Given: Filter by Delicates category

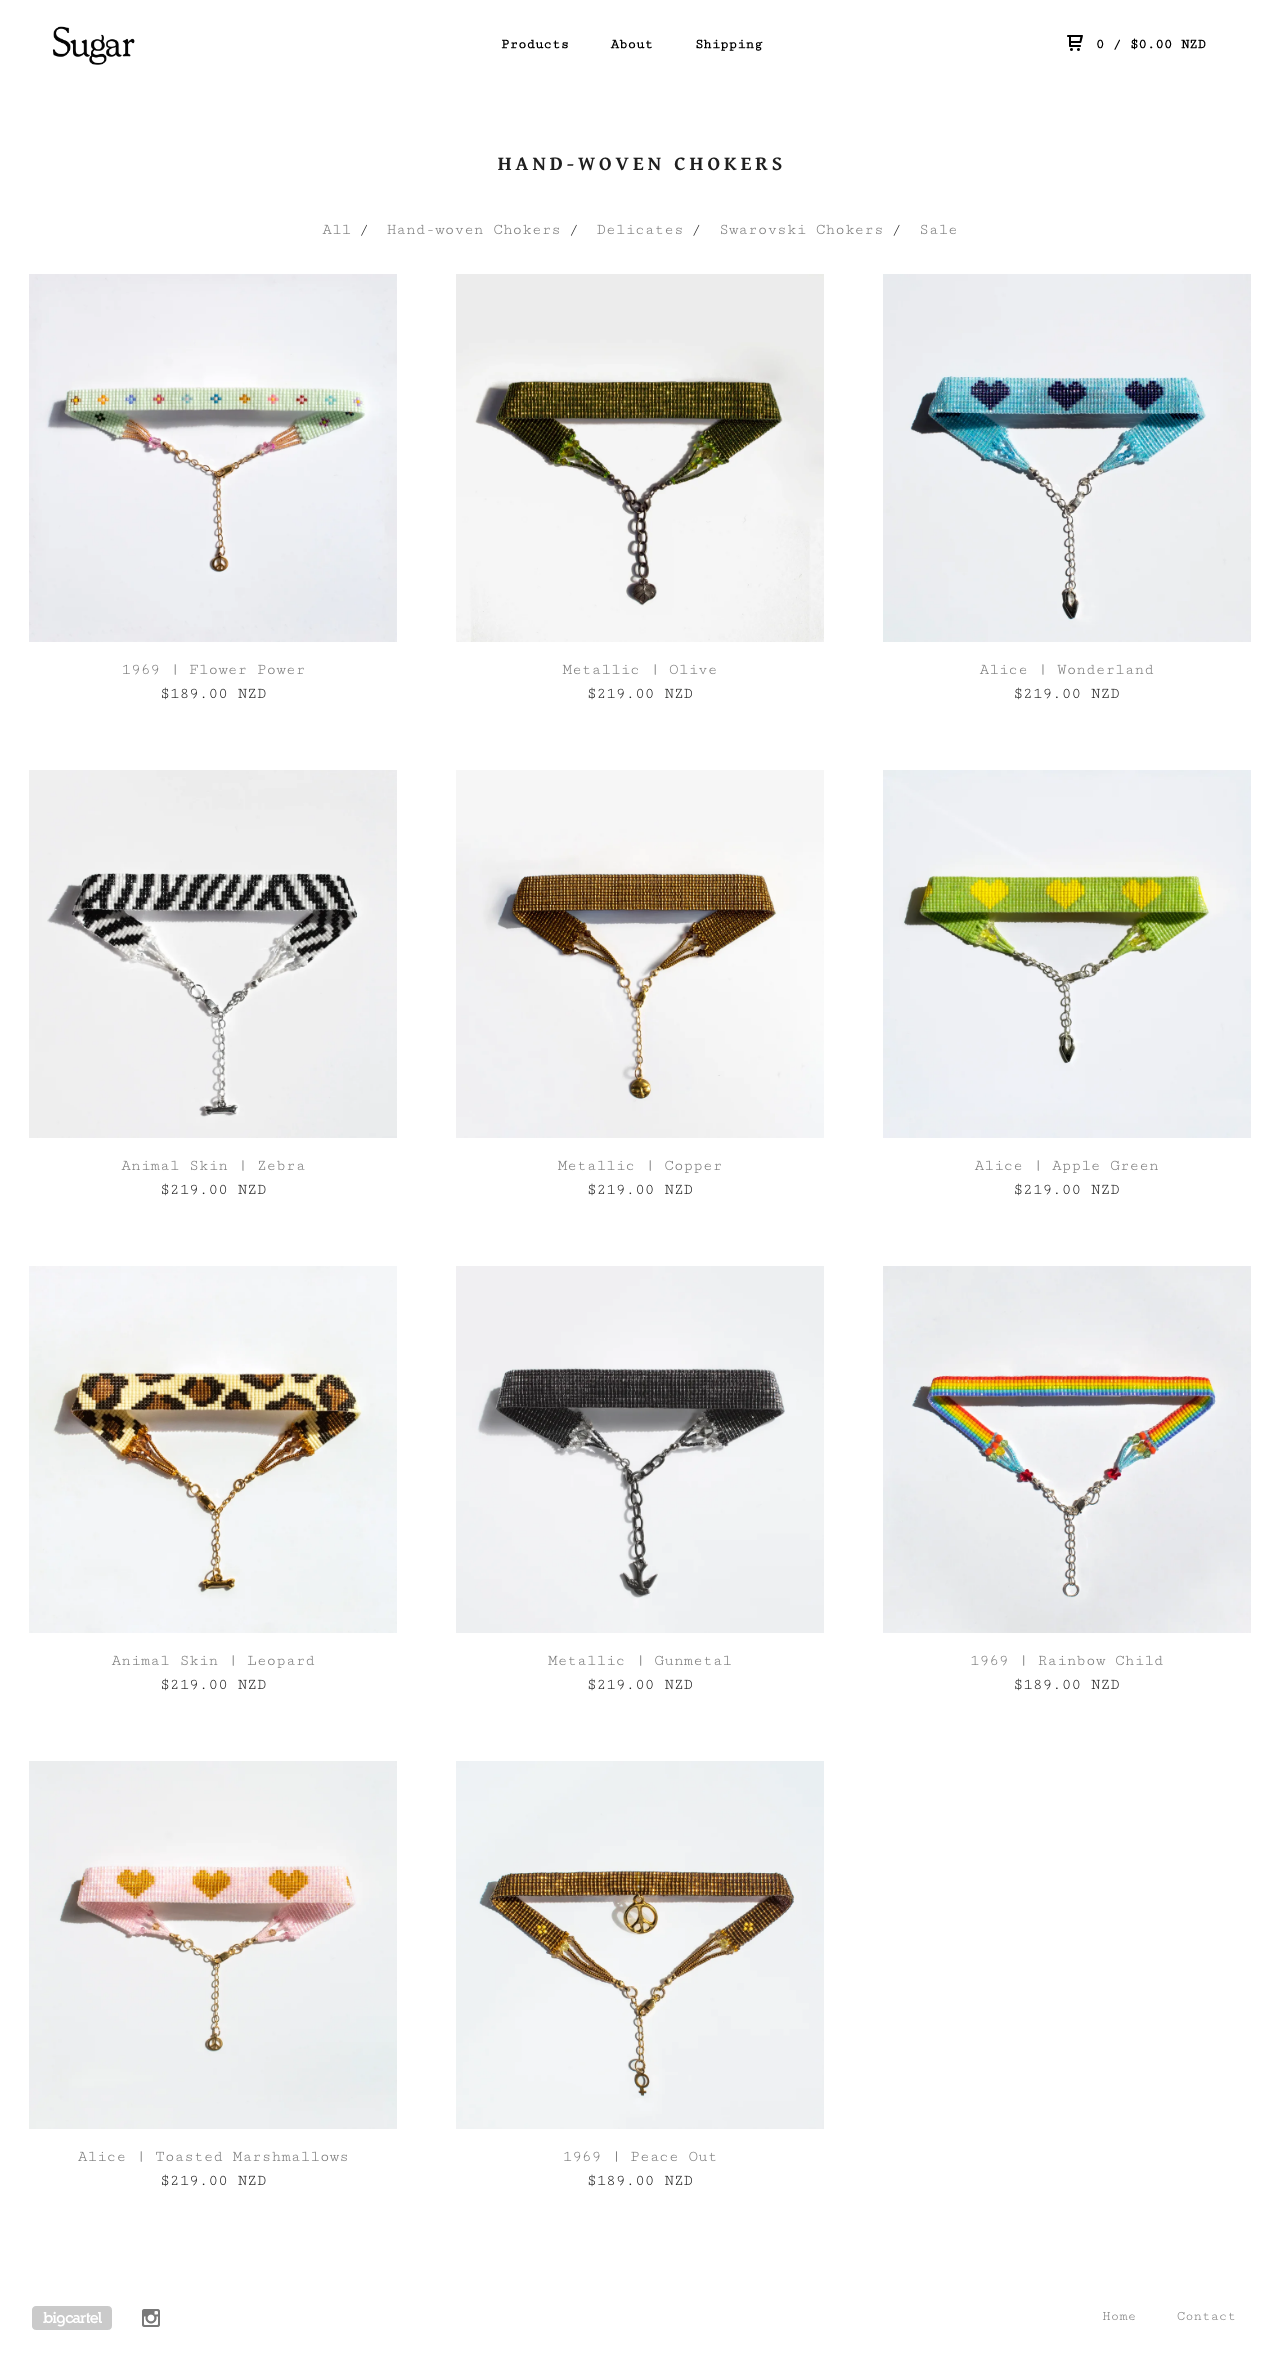Looking at the screenshot, I should [x=640, y=230].
